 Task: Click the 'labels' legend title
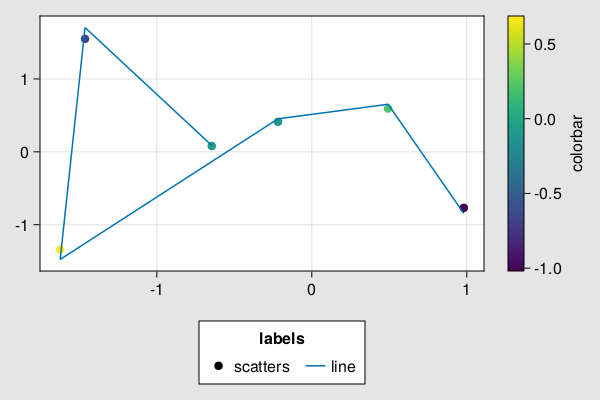[282, 339]
